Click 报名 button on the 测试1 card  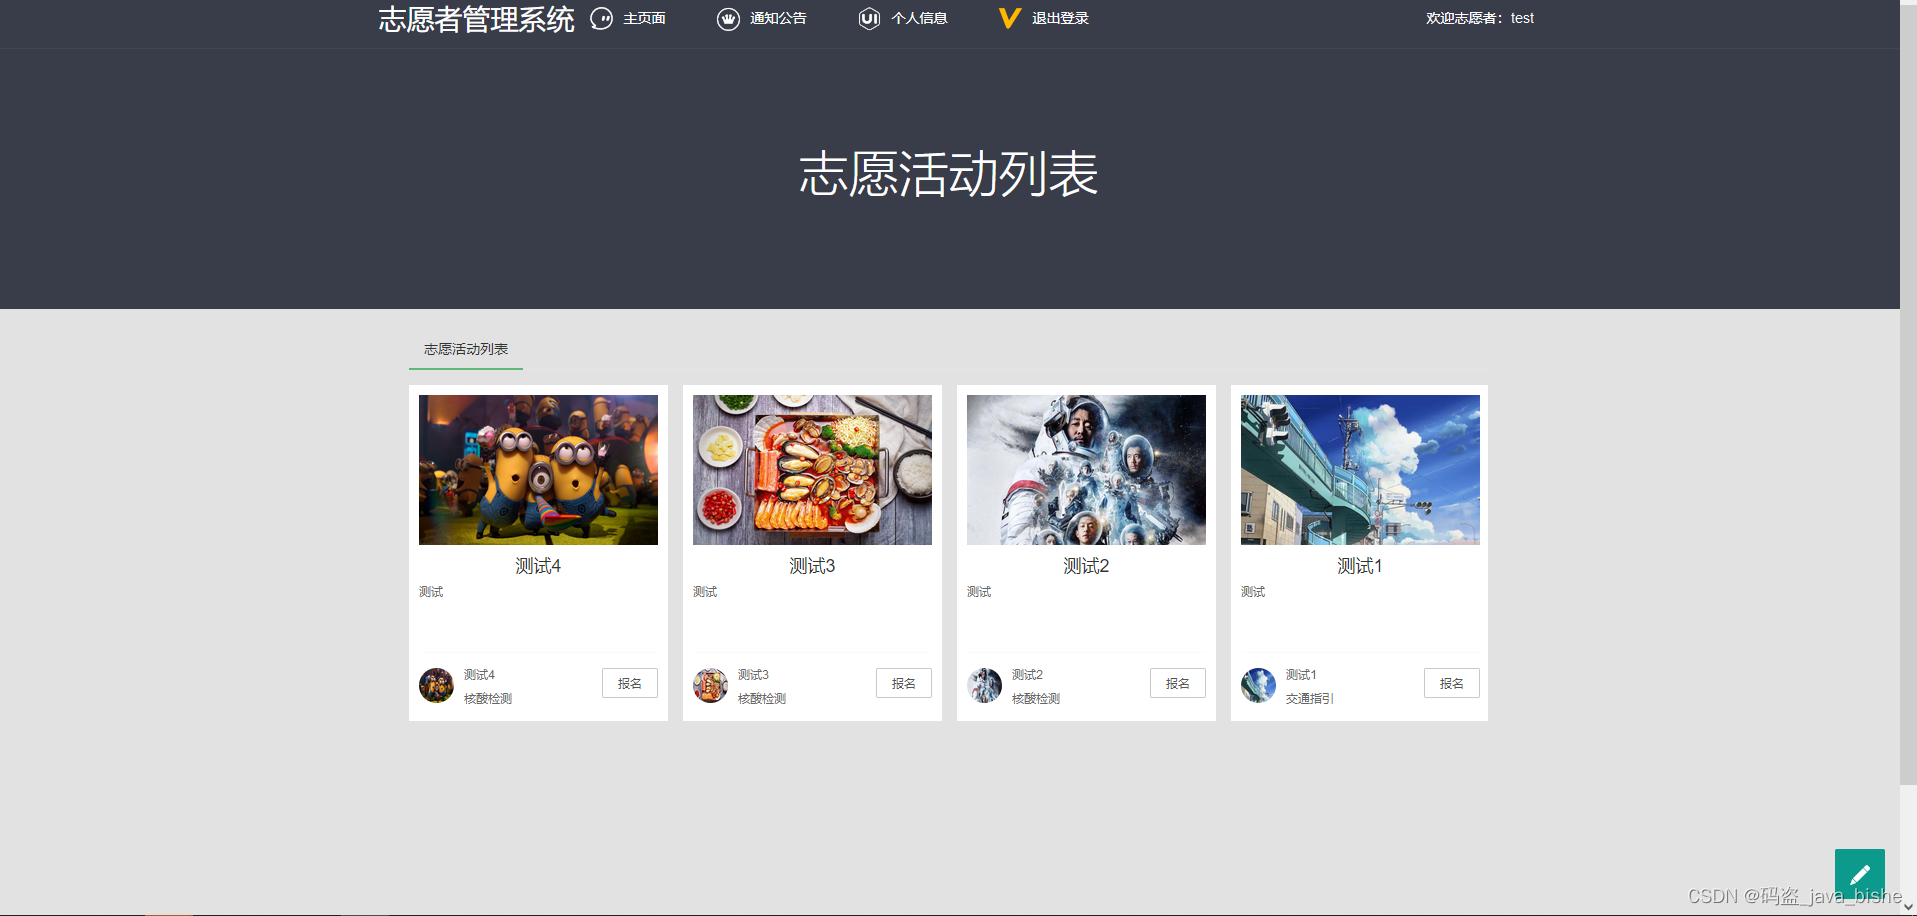(1452, 683)
